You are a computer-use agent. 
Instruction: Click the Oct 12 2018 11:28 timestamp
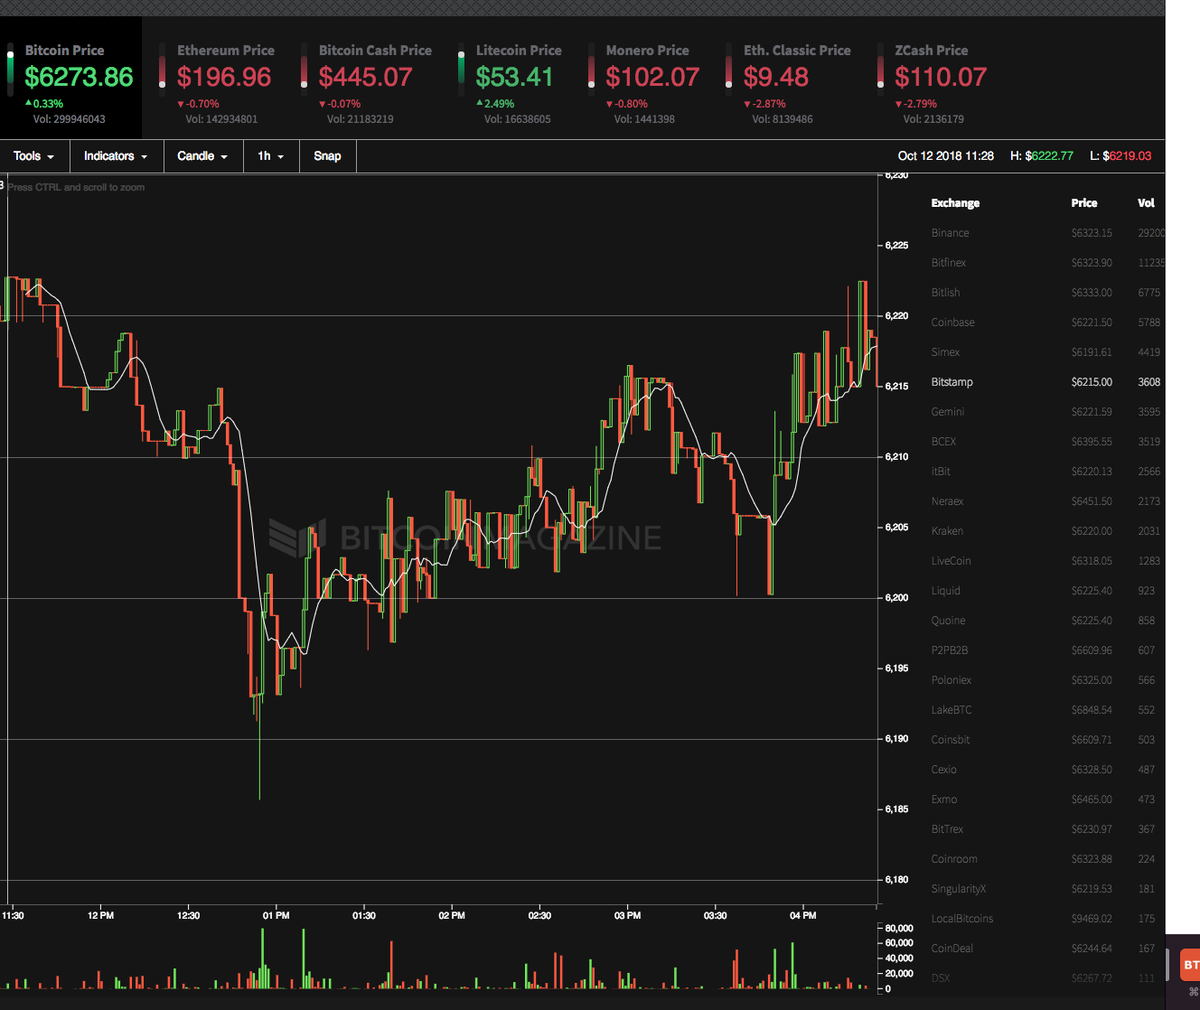pos(946,156)
